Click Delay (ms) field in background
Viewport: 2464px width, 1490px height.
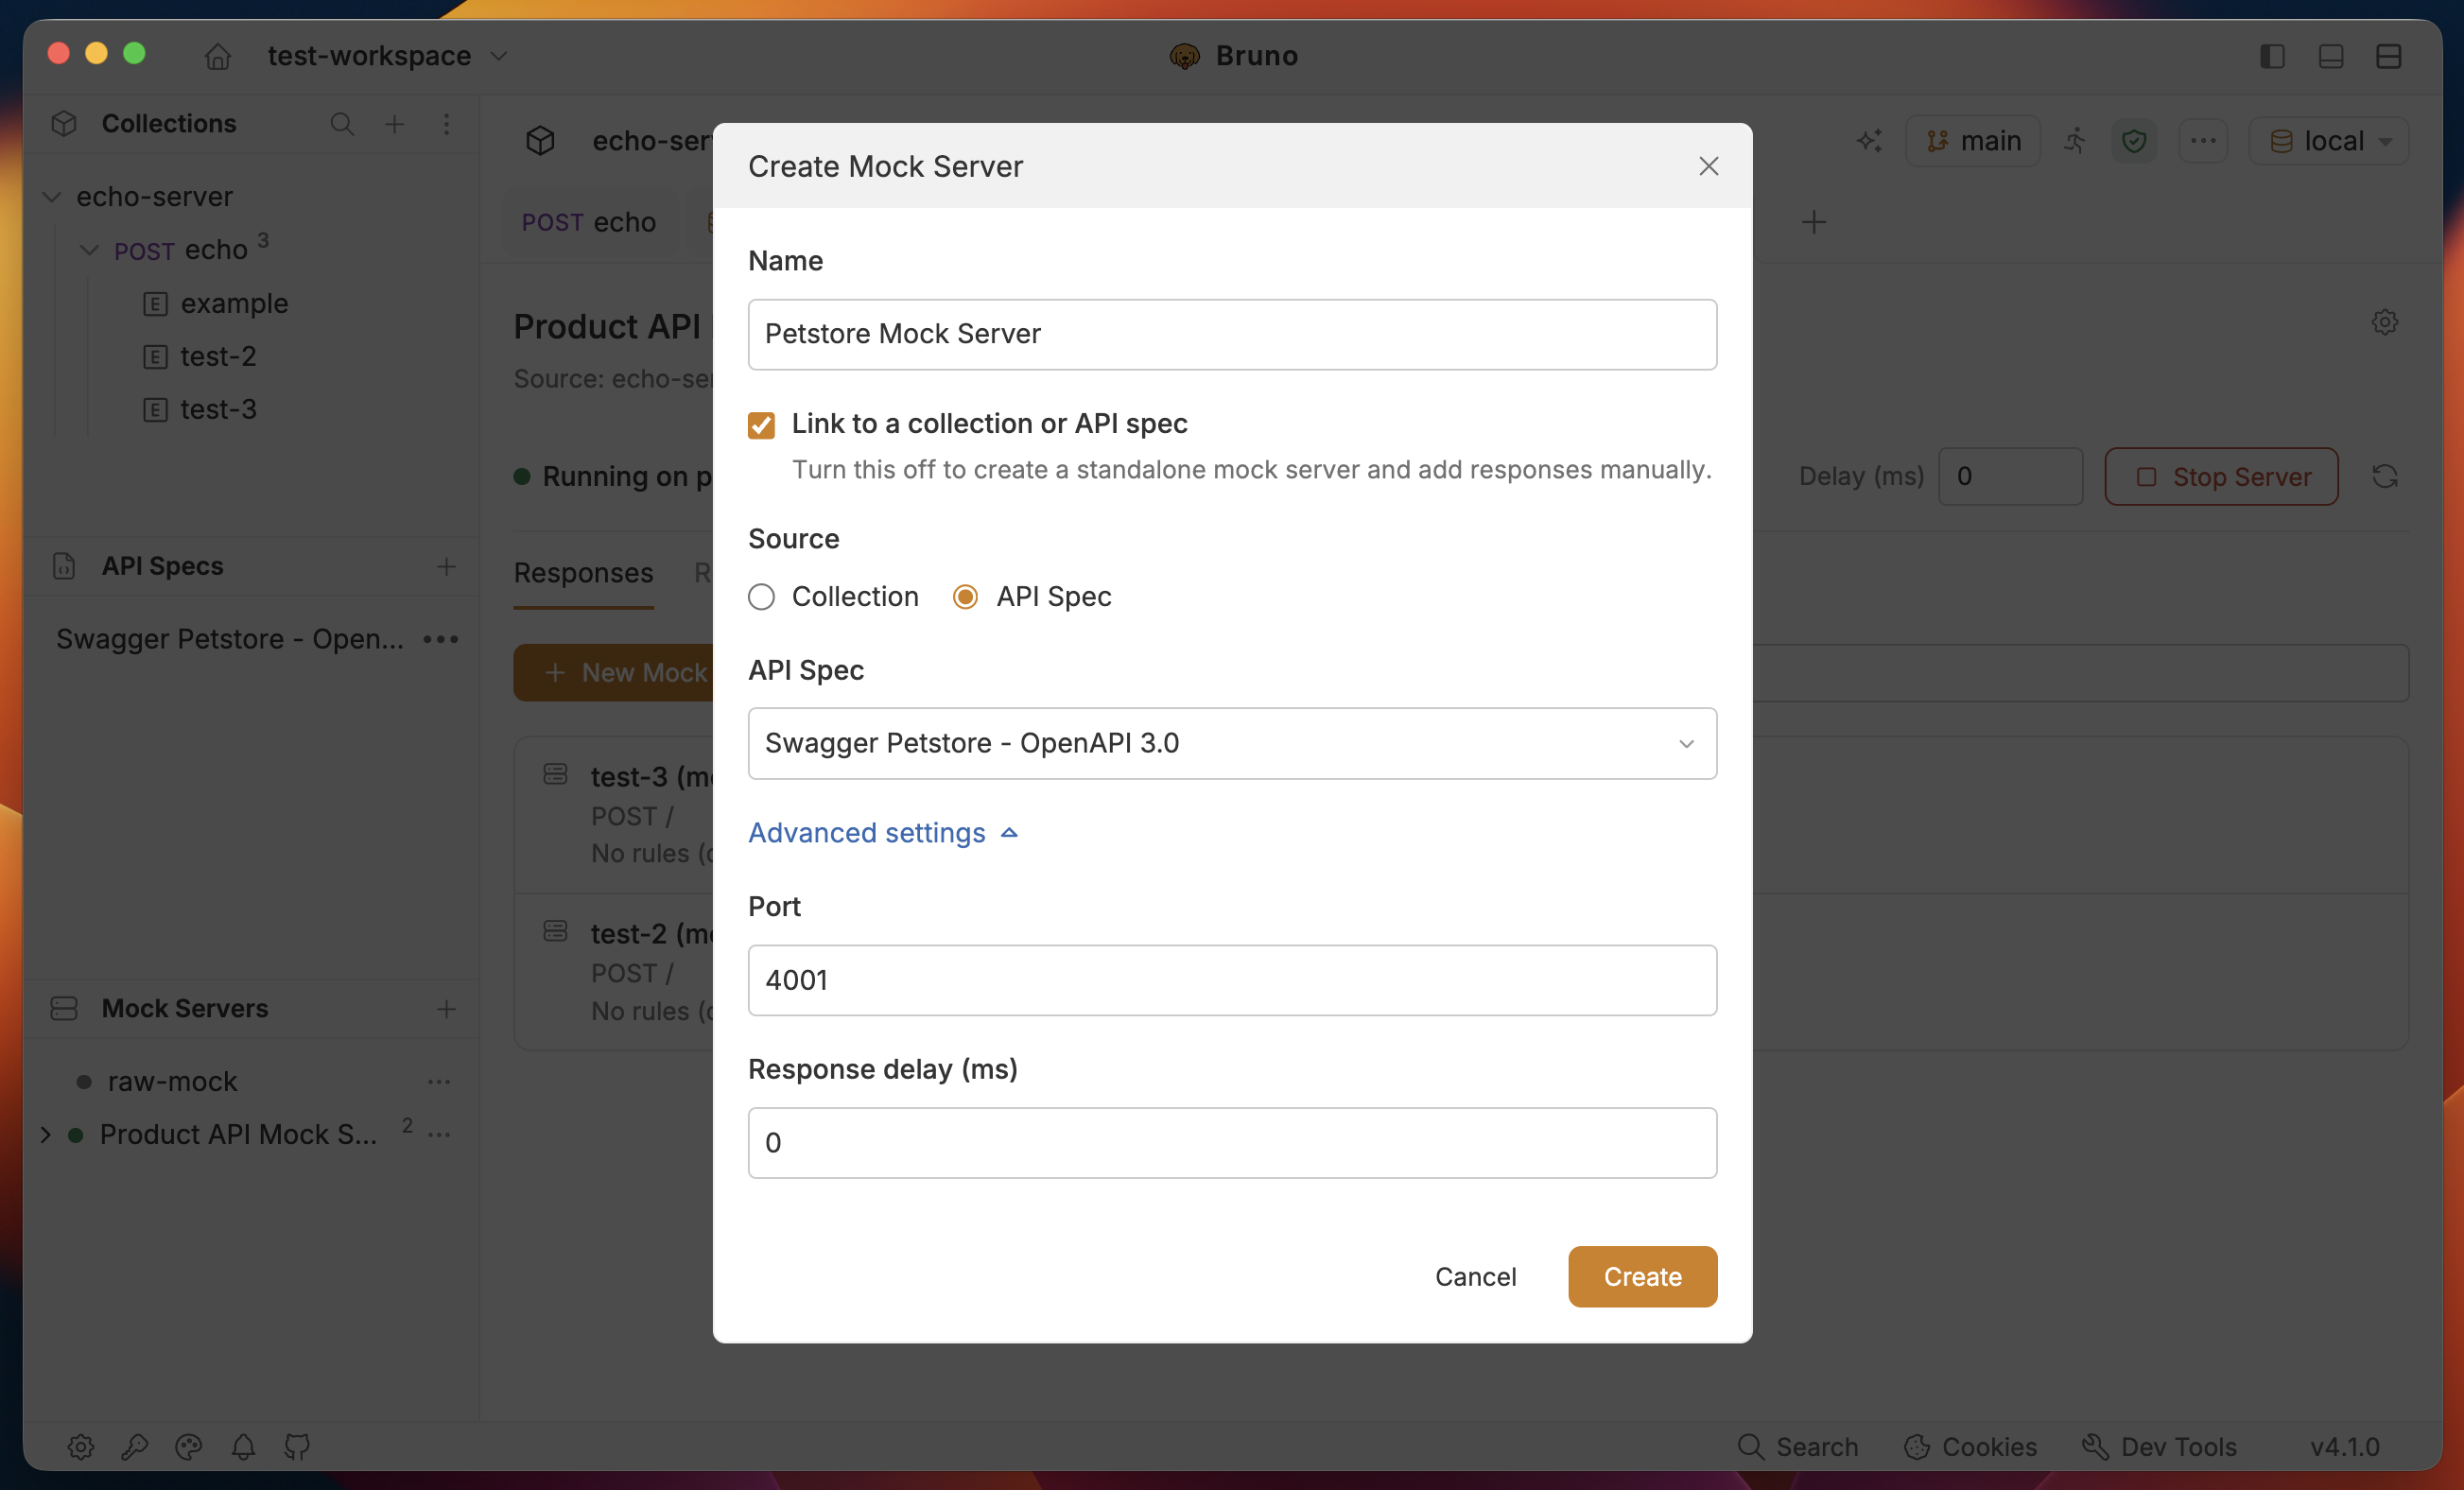tap(2010, 476)
